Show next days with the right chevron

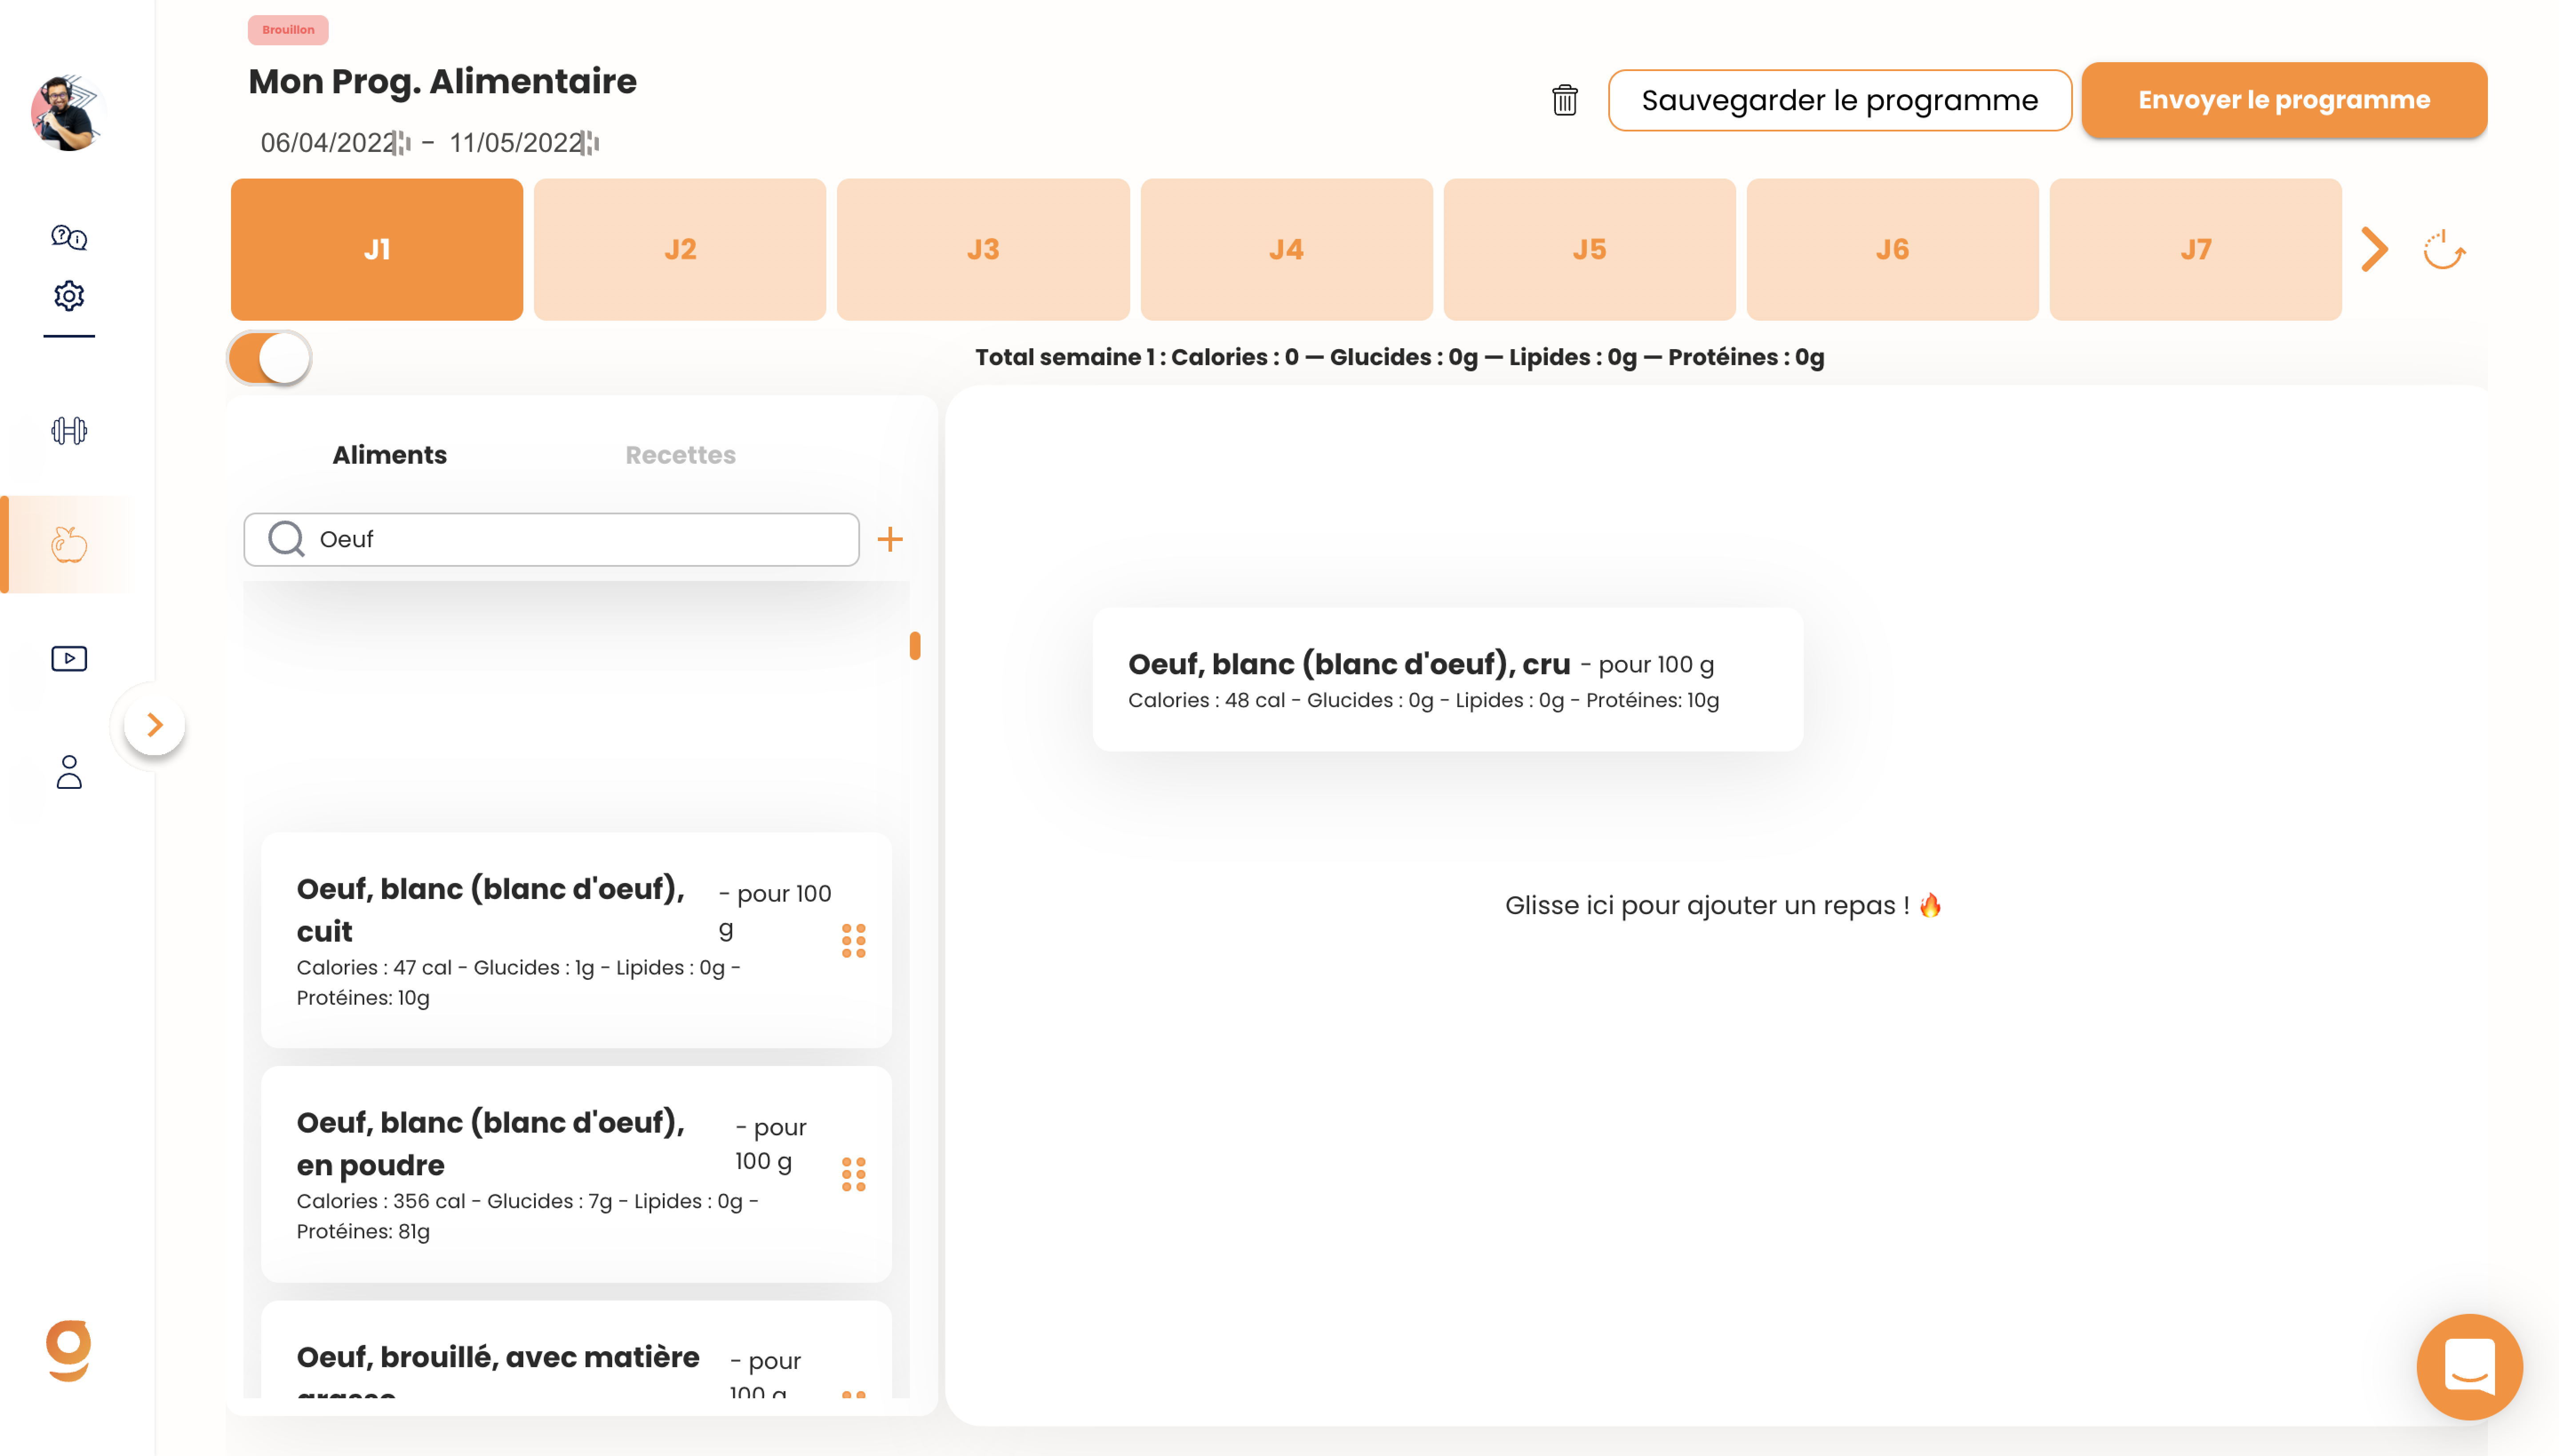pos(2375,250)
